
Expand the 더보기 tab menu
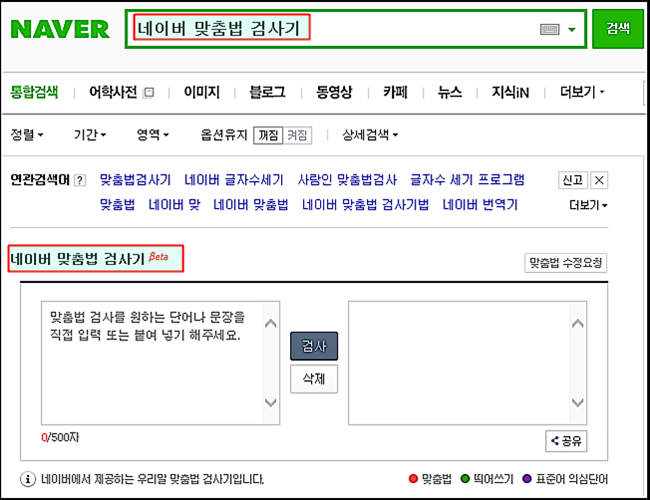[x=582, y=92]
